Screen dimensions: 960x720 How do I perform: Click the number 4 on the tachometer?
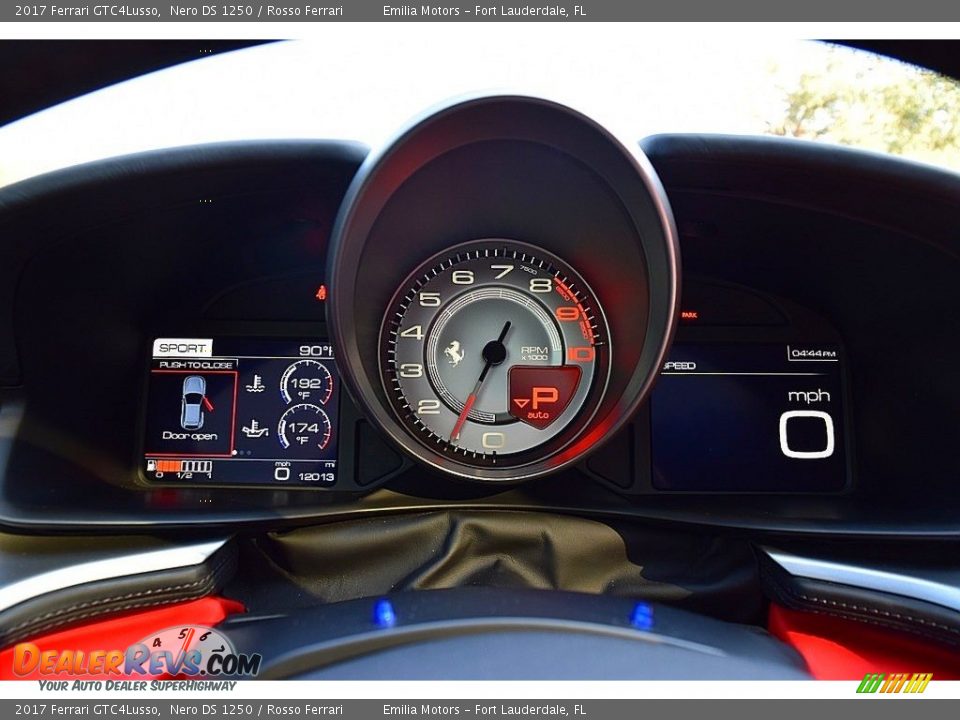(411, 332)
